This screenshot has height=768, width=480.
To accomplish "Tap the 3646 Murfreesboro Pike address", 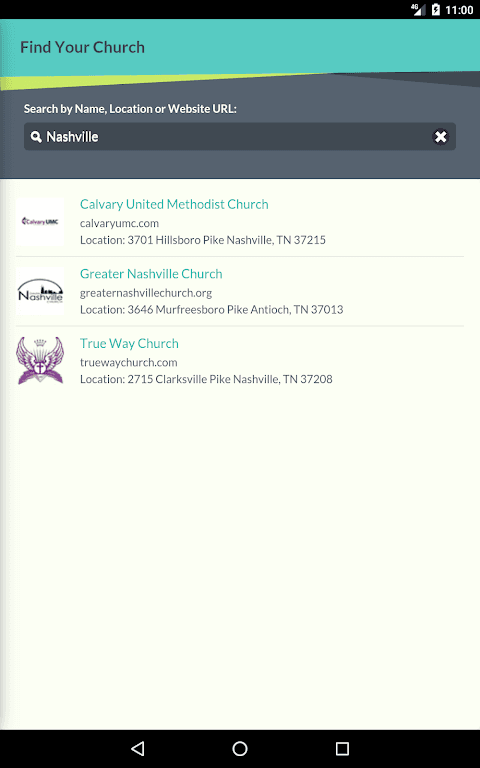I will click(x=212, y=310).
